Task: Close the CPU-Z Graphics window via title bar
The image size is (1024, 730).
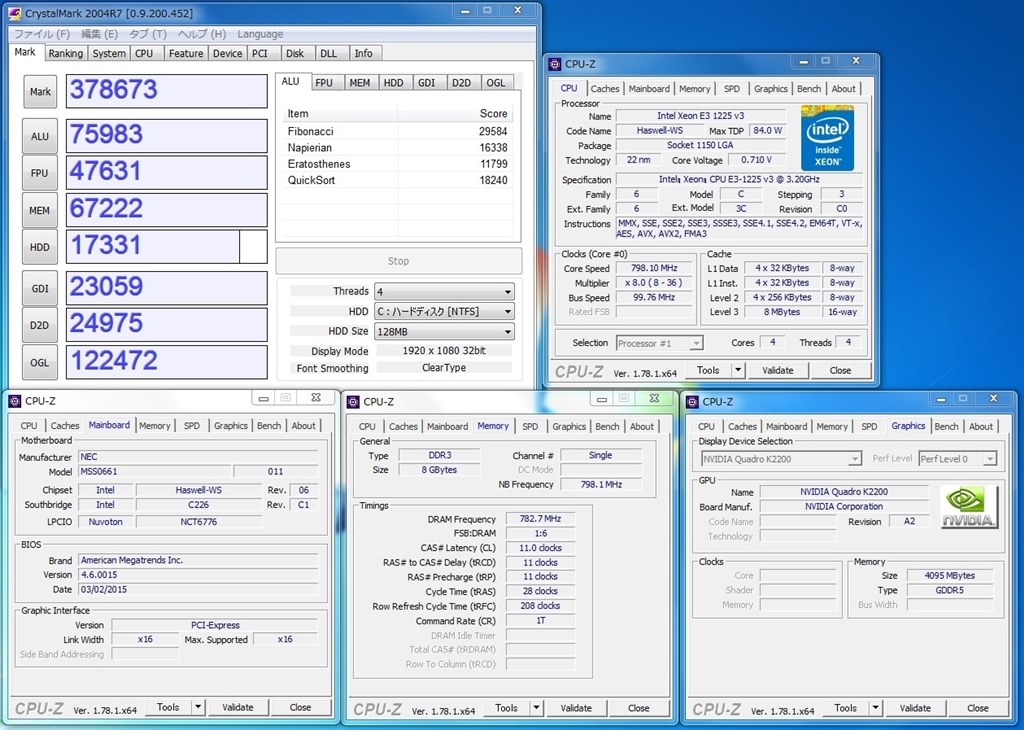Action: [993, 398]
